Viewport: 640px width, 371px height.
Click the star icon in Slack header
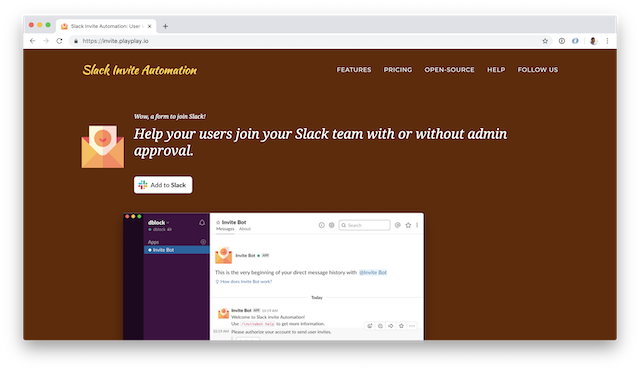(x=408, y=225)
